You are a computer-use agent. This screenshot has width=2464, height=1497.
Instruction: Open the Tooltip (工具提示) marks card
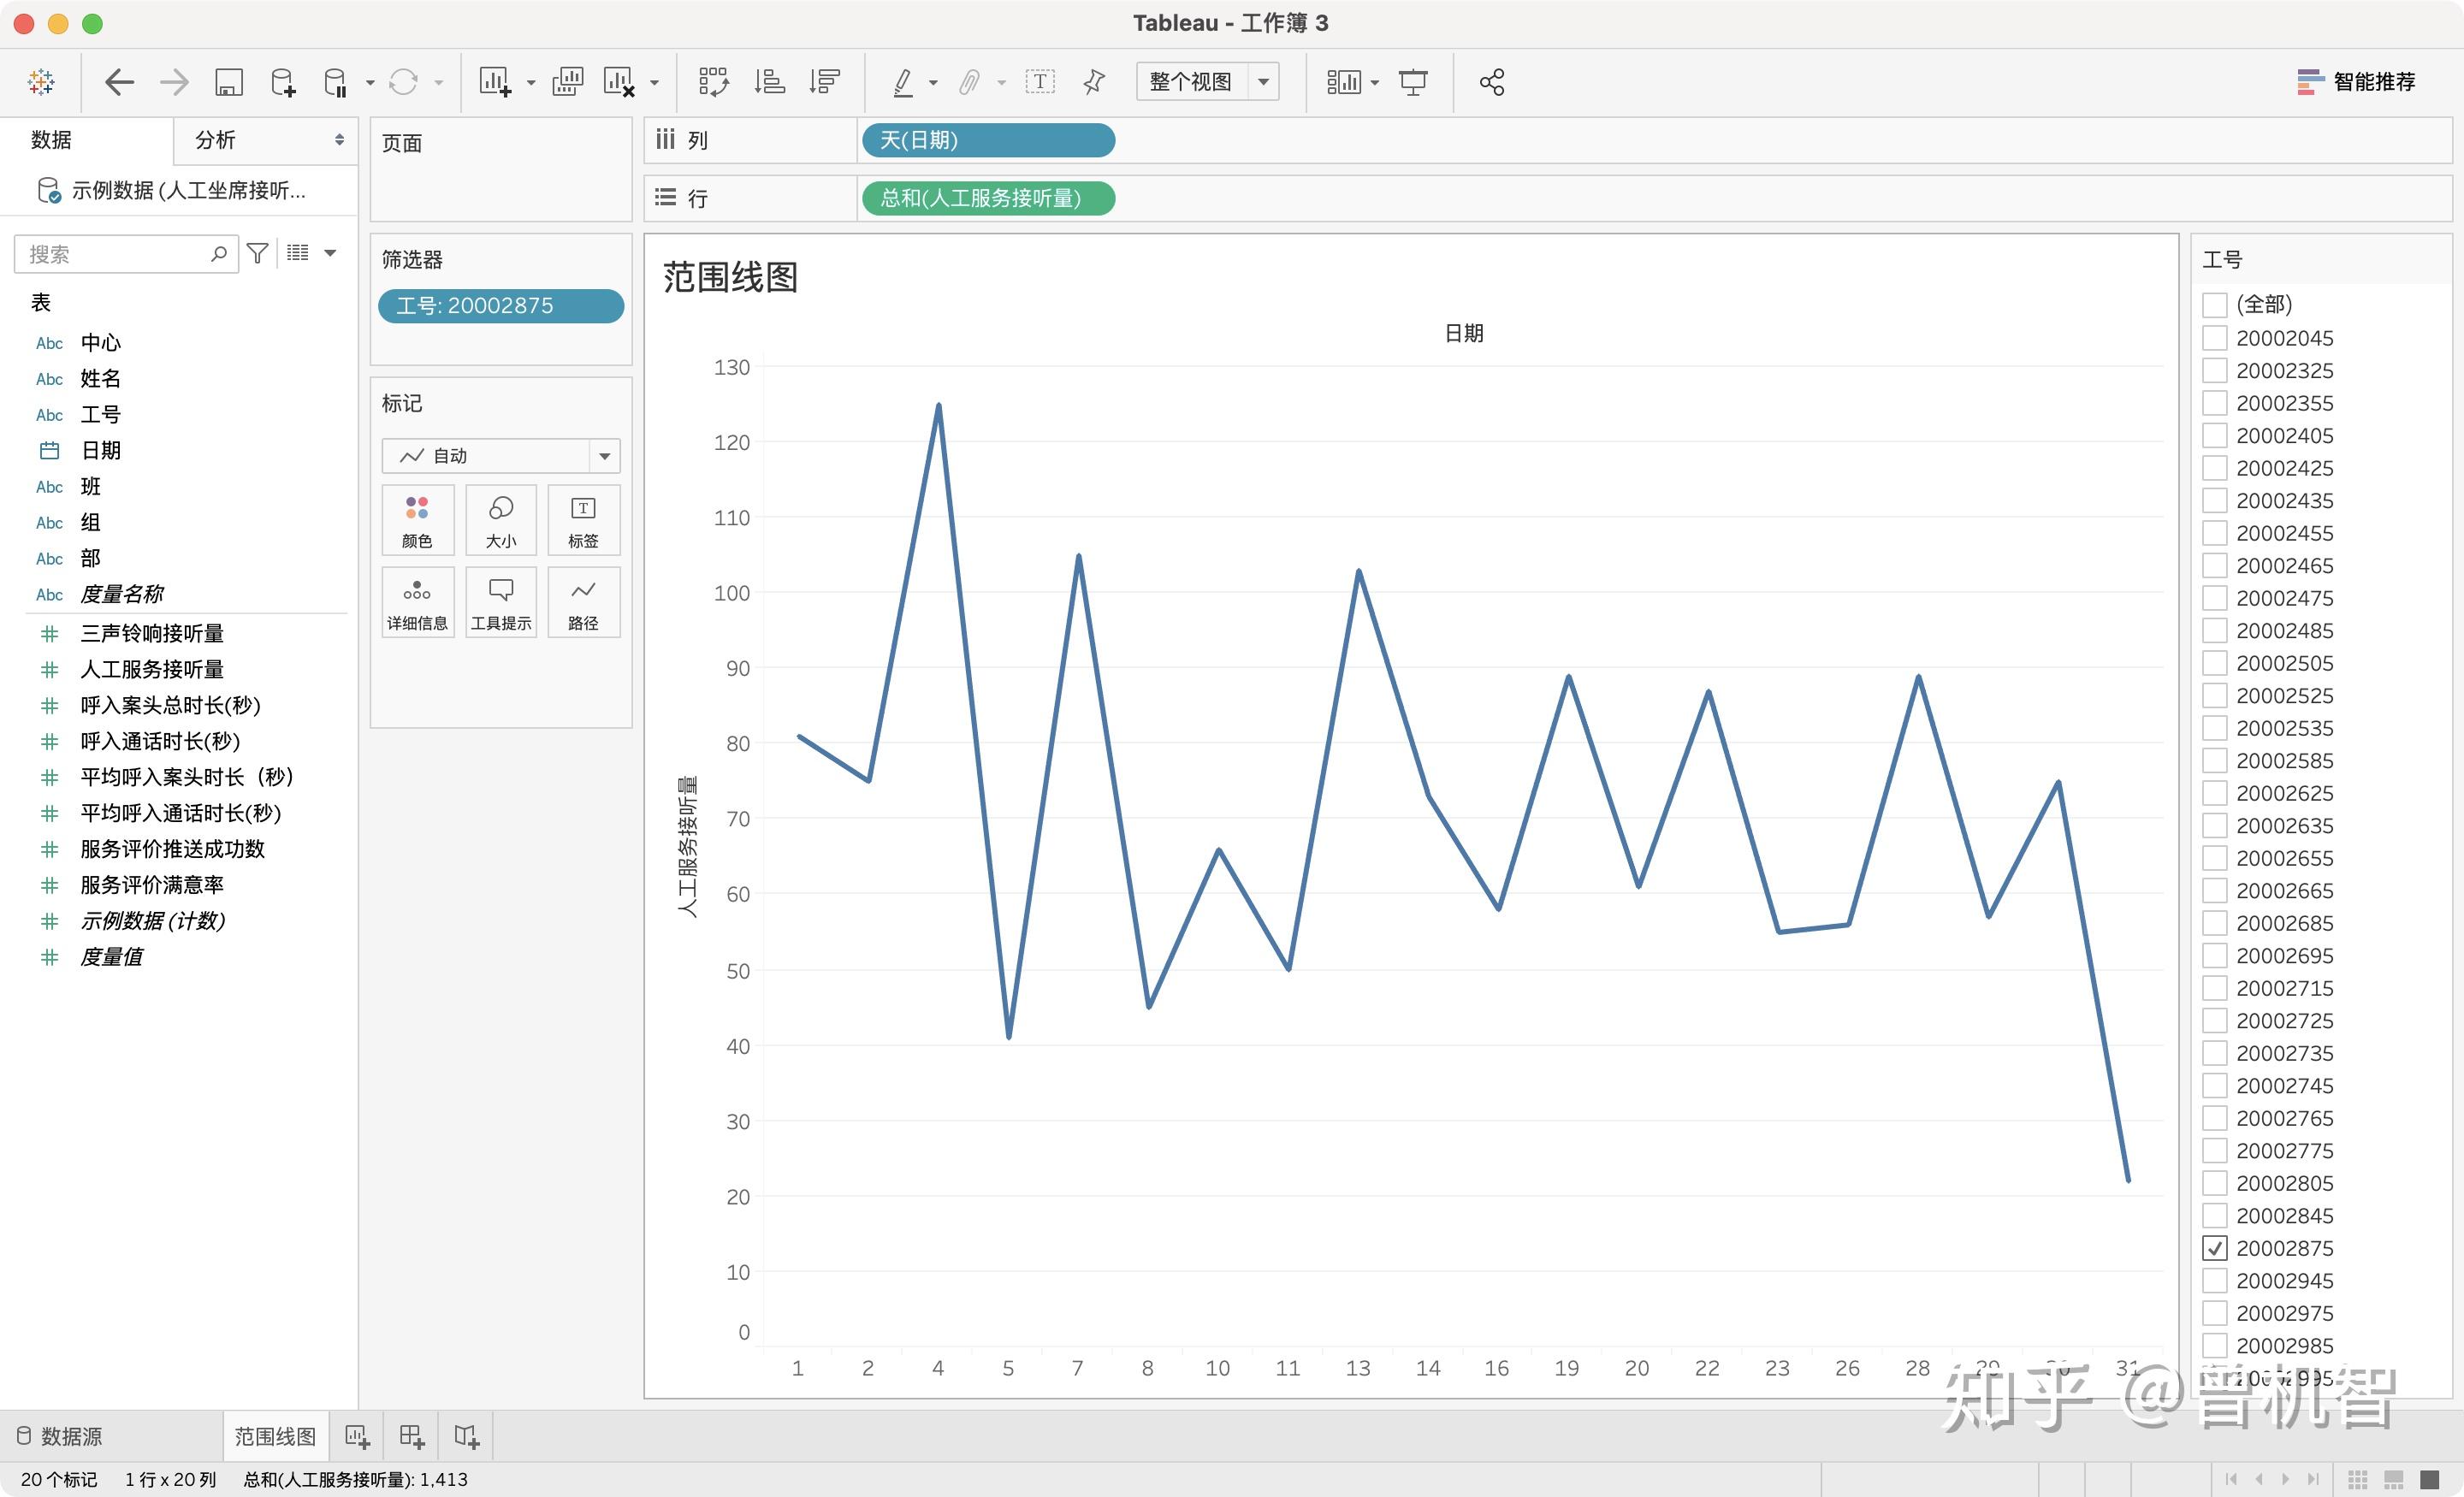(x=501, y=602)
